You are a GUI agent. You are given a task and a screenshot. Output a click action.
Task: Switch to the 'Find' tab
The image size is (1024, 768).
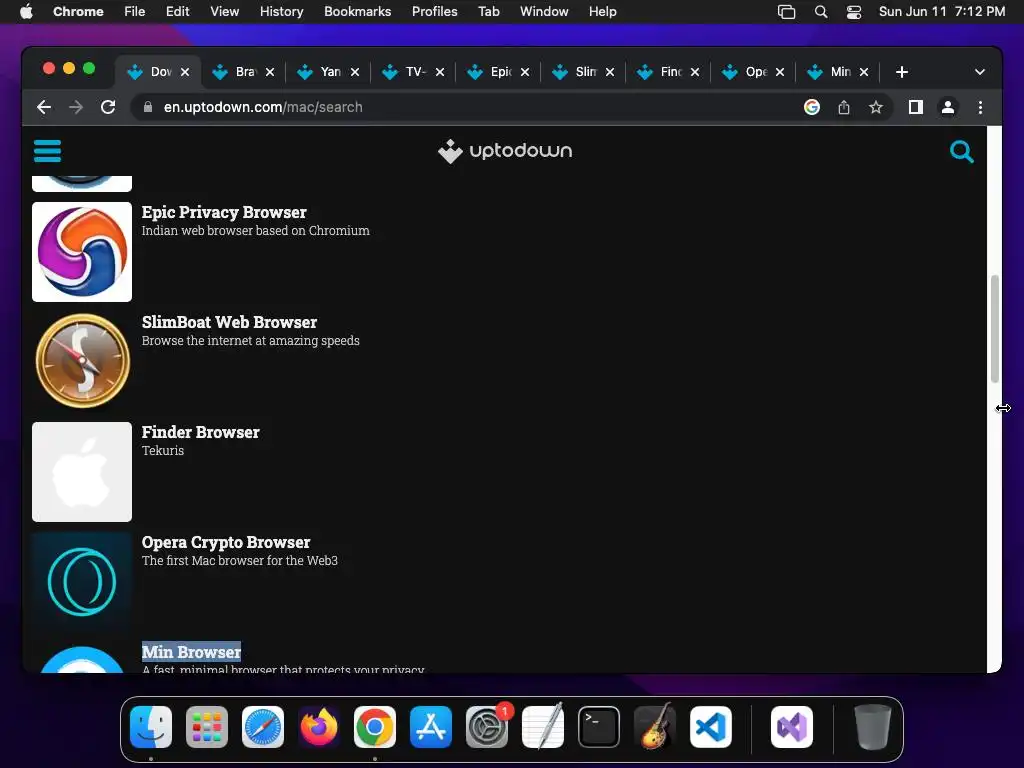[x=668, y=72]
